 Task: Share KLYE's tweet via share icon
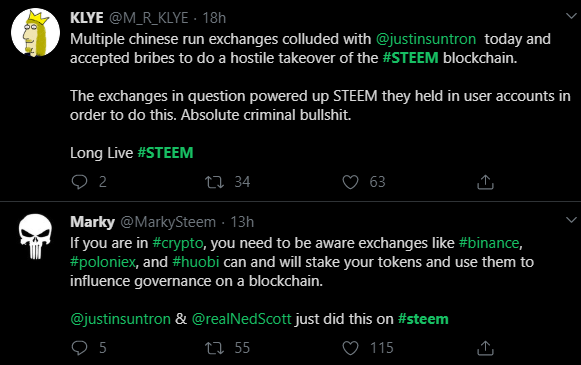click(485, 182)
